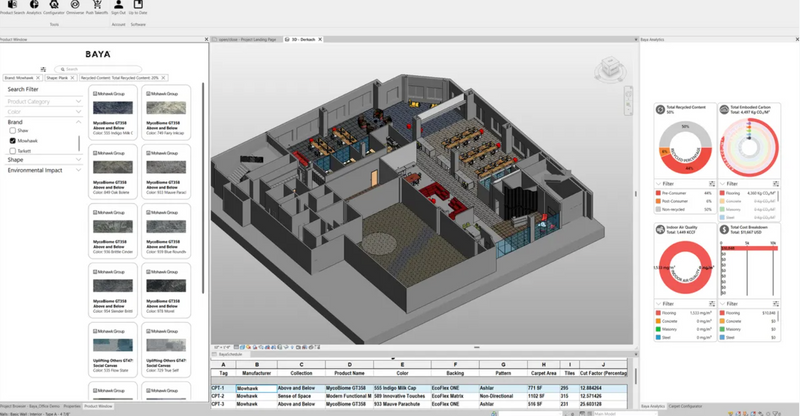This screenshot has width=800, height=416.
Task: Click the Manufacturer cell Mowhawk in CPT-1 row
Action: coord(257,388)
